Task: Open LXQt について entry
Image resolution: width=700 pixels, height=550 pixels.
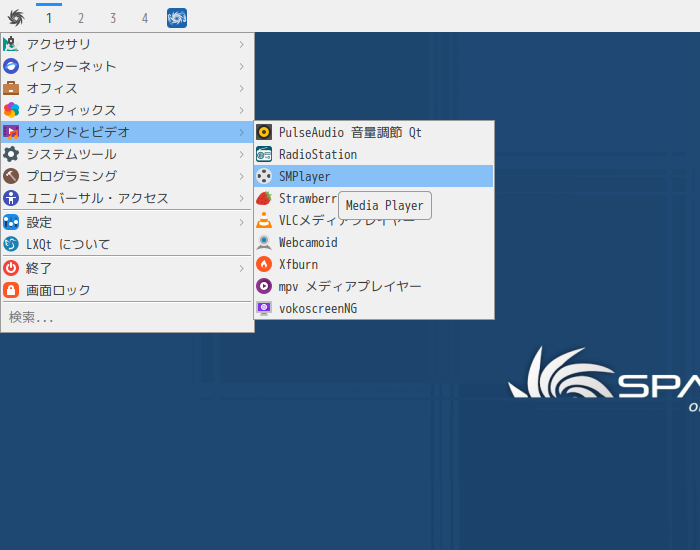Action: tap(127, 244)
